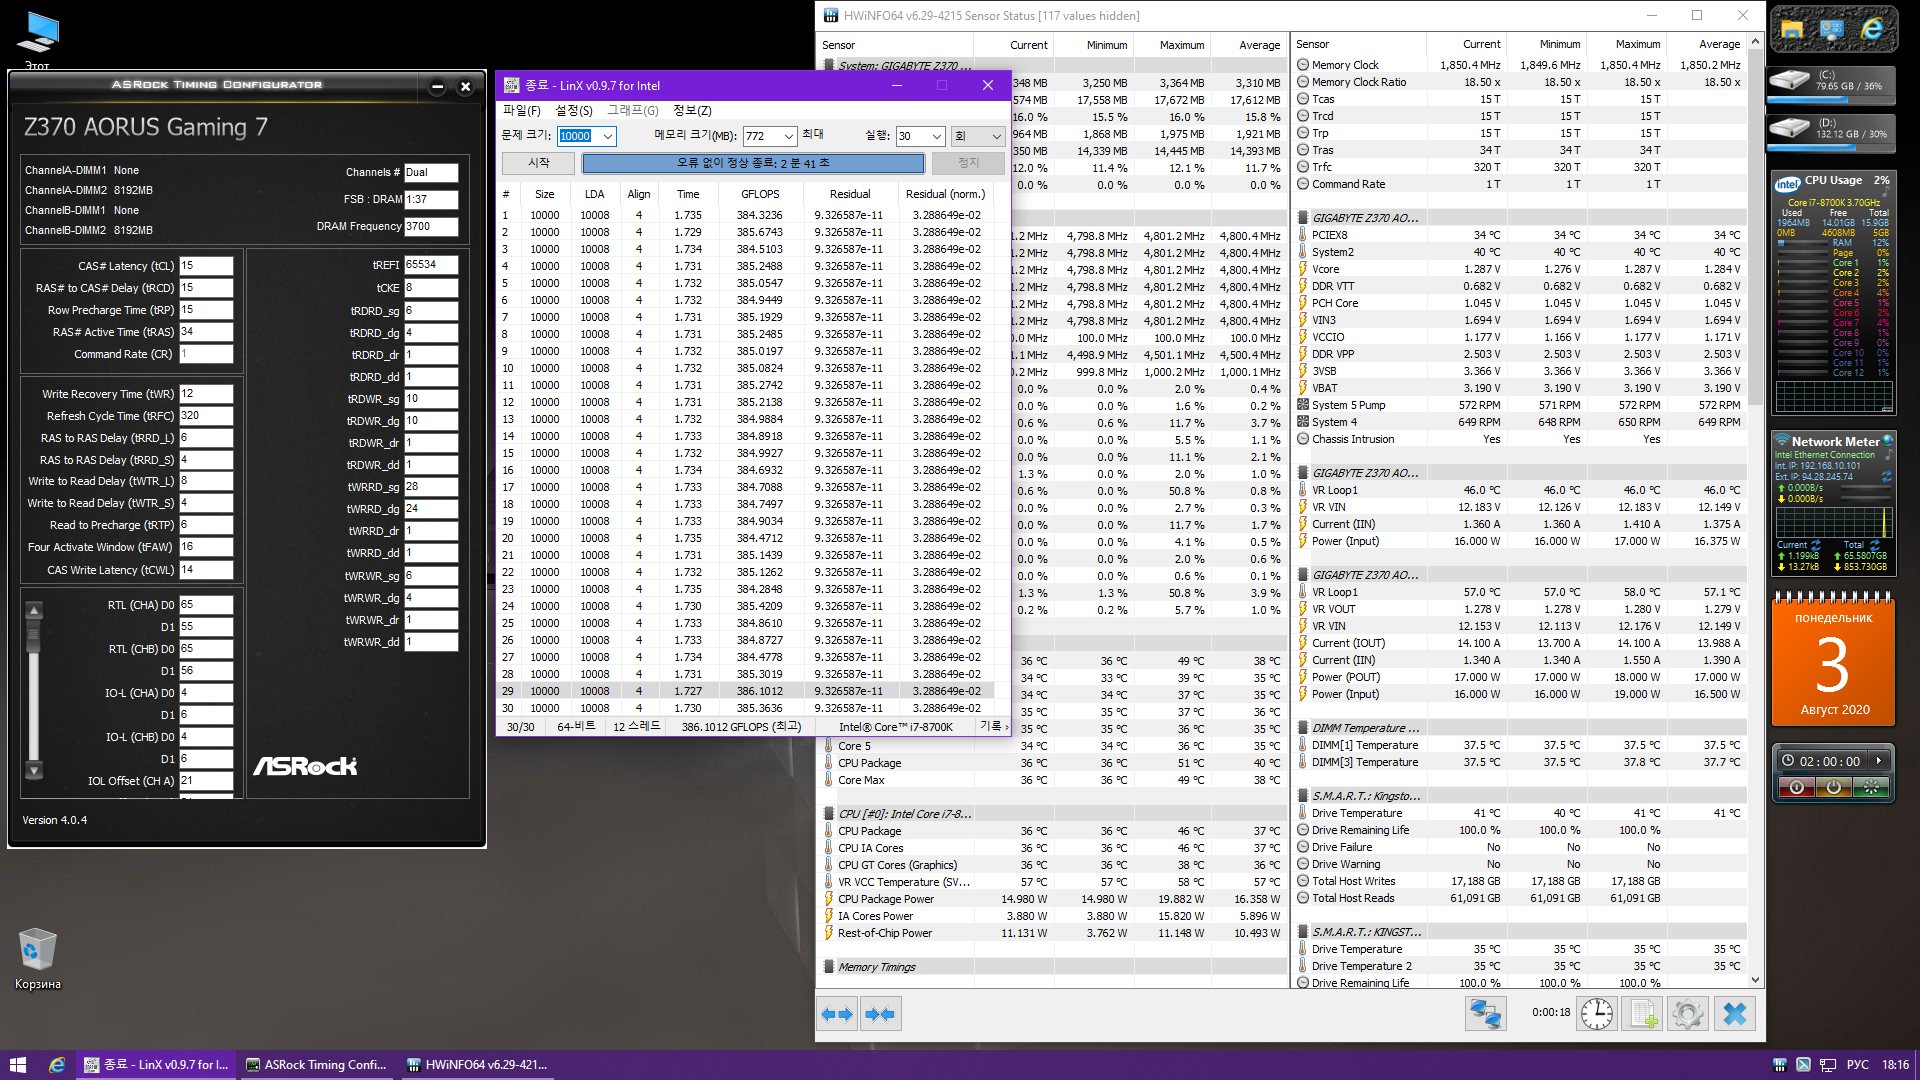Open the 설정(S) menu in LinX
The height and width of the screenshot is (1080, 1920).
click(x=574, y=110)
